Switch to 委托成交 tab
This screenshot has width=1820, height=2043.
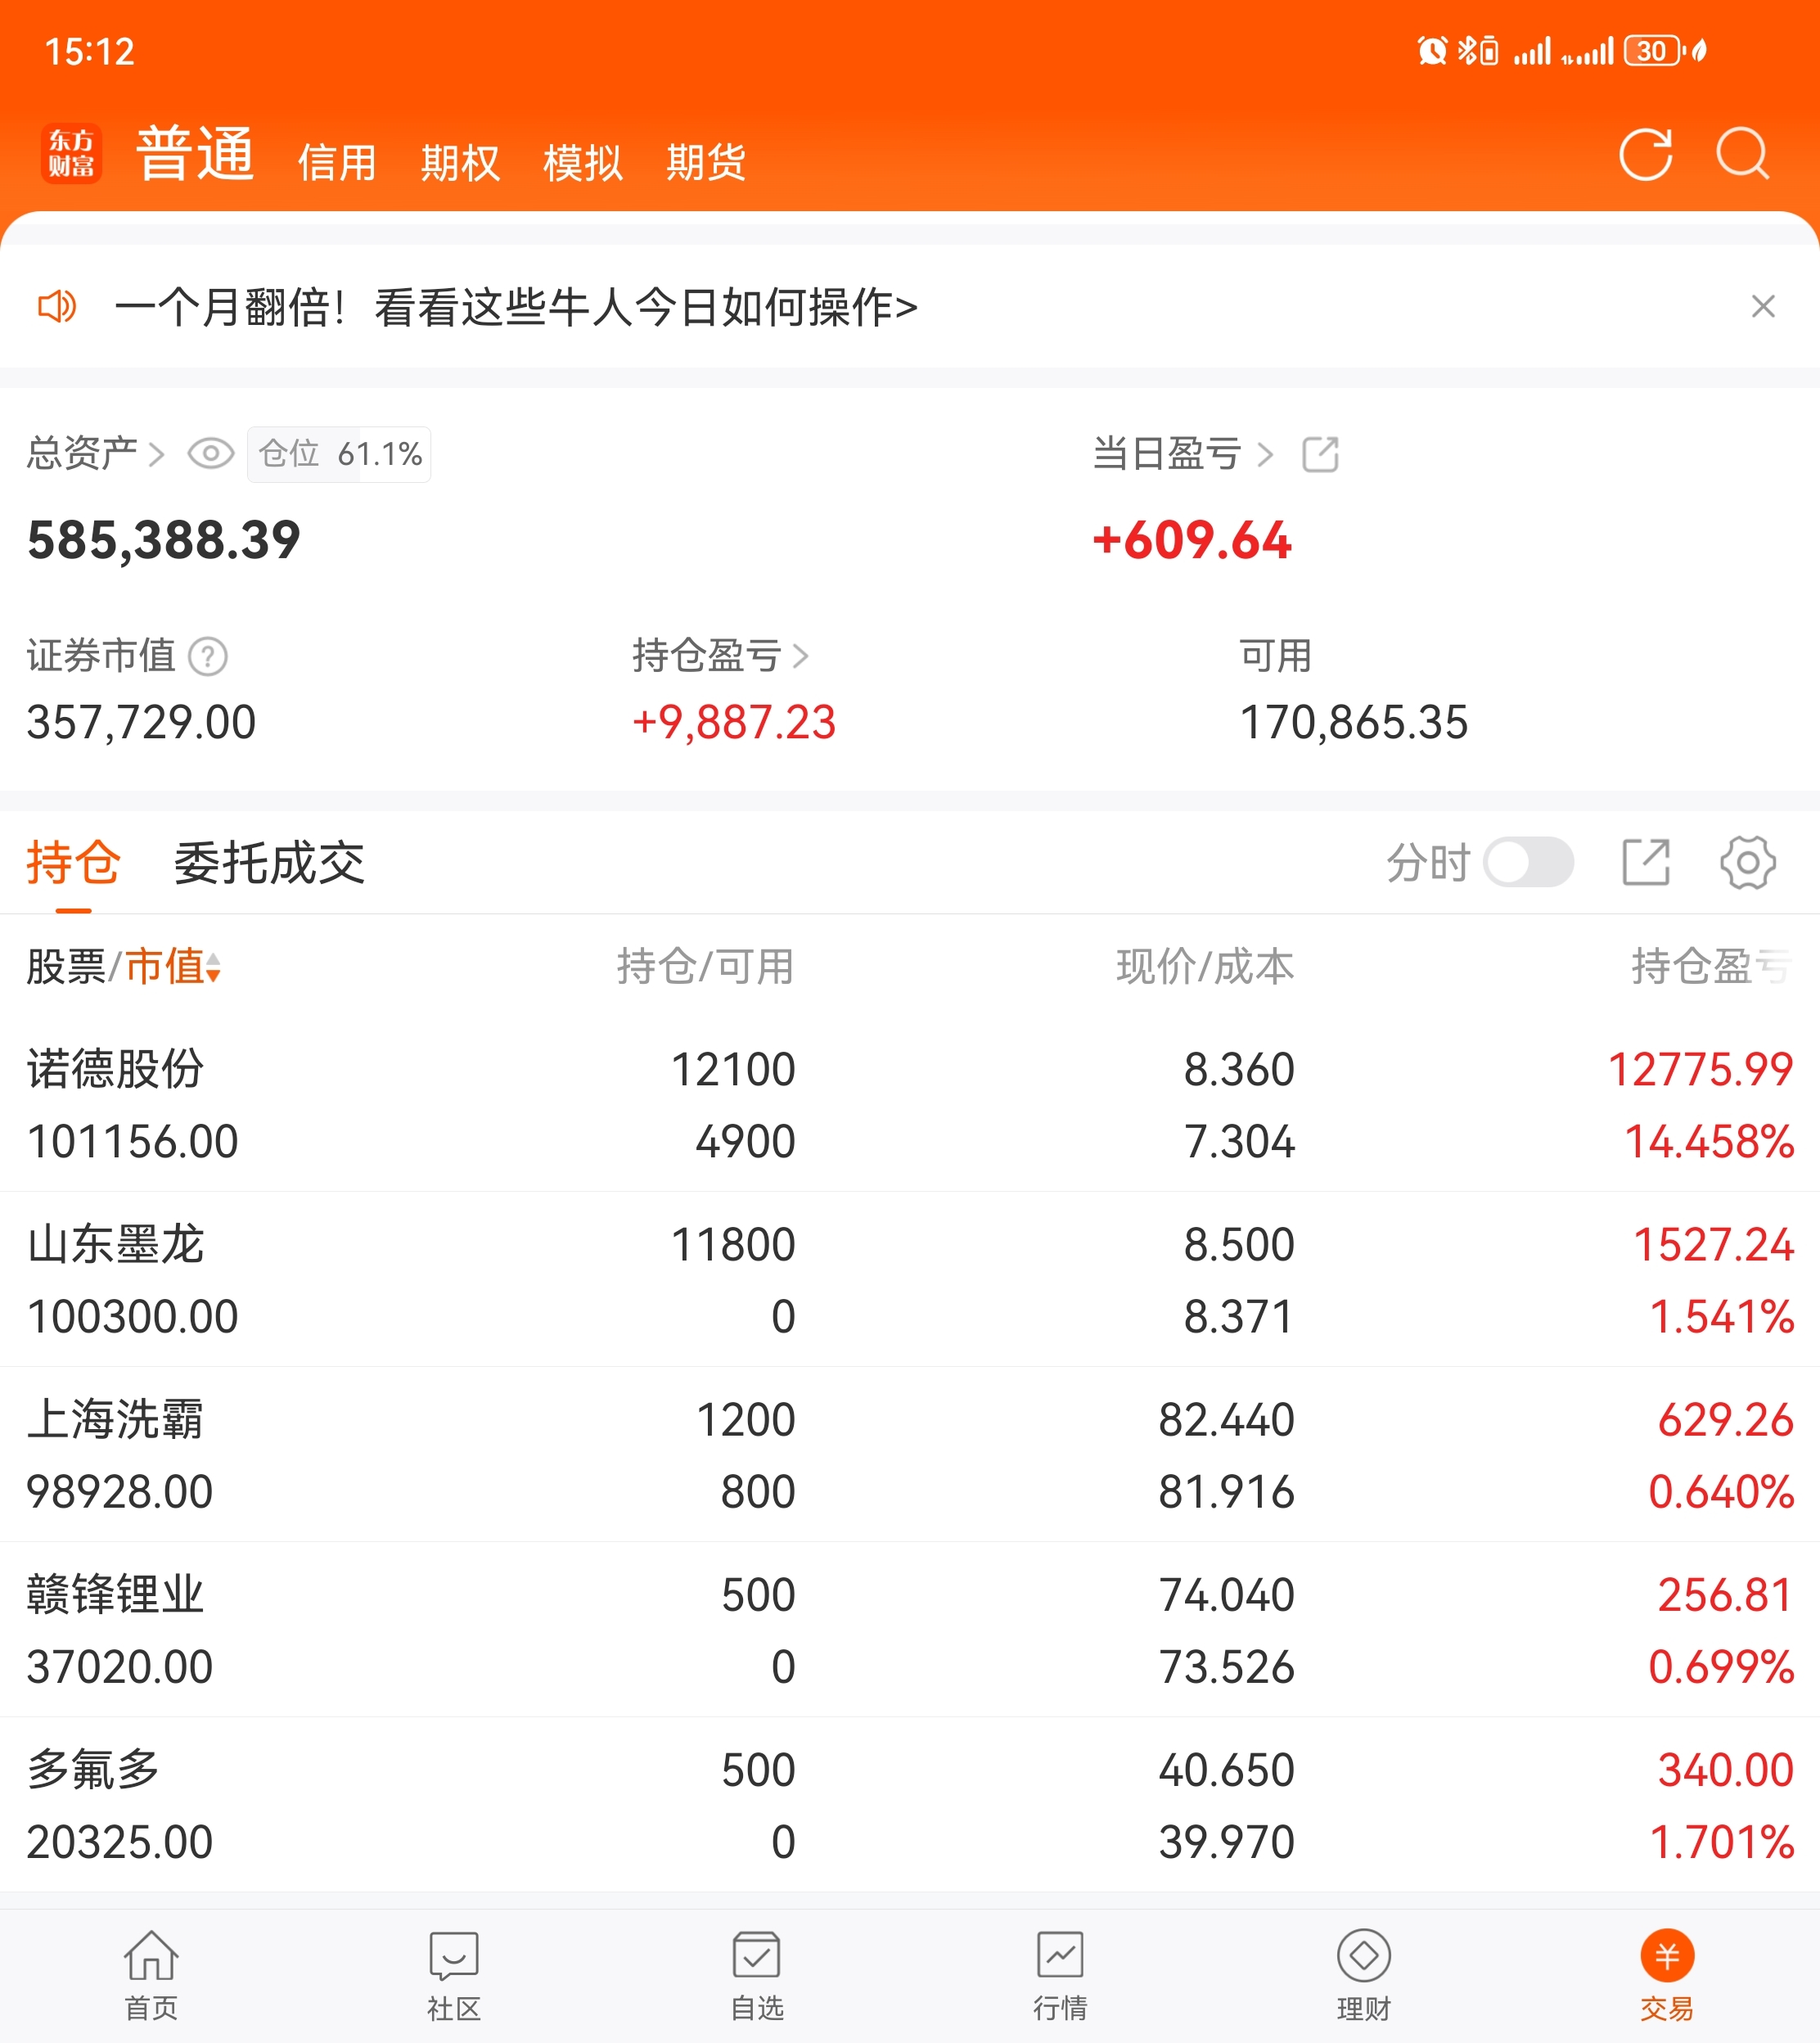click(x=269, y=862)
